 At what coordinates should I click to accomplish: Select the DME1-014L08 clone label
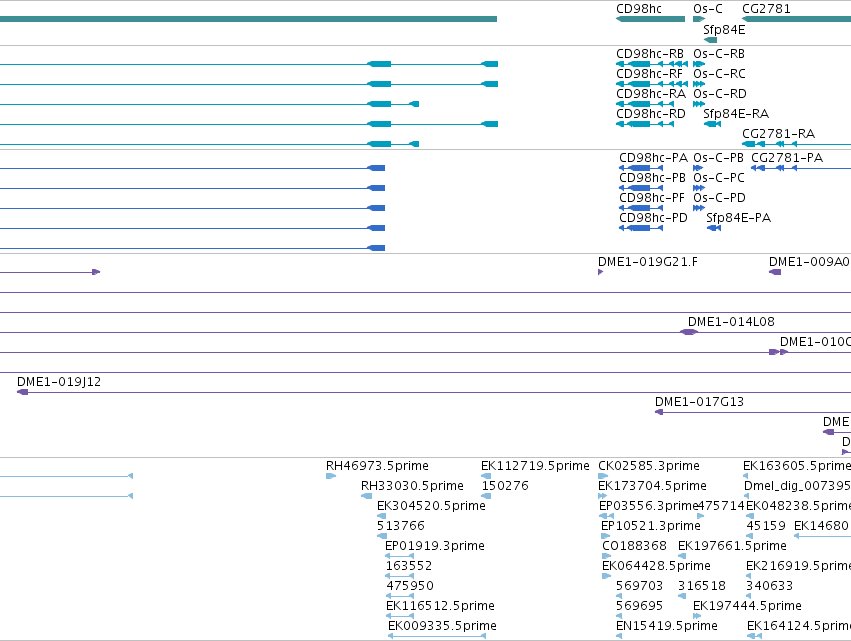731,322
